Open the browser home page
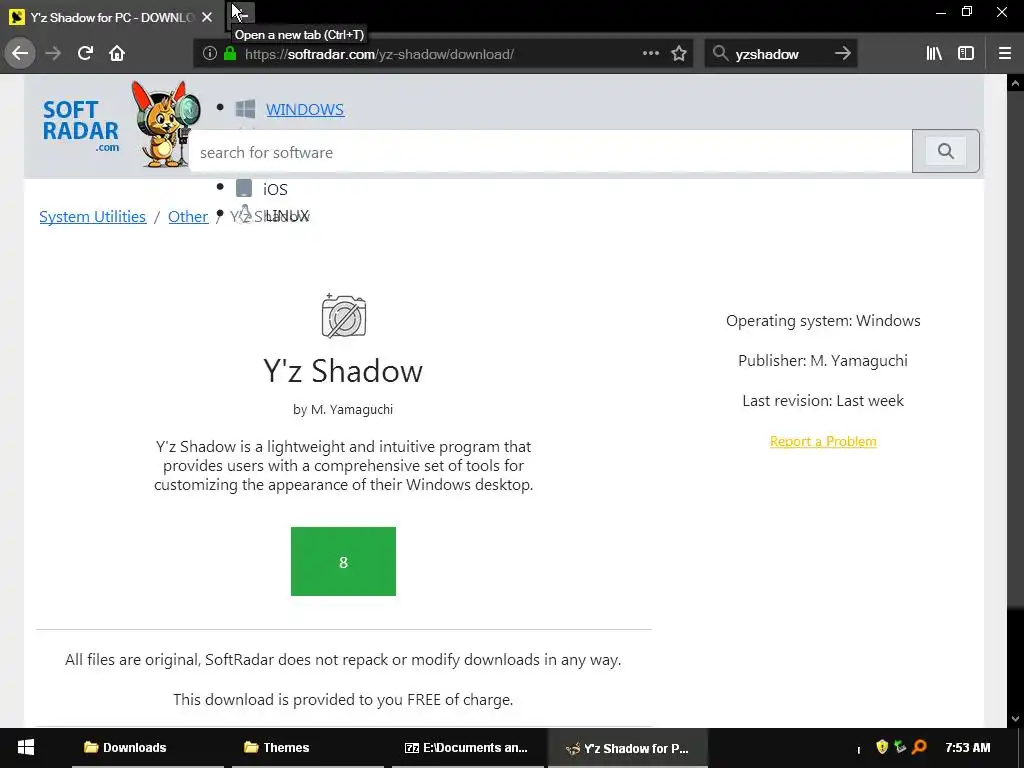The height and width of the screenshot is (768, 1024). (117, 53)
